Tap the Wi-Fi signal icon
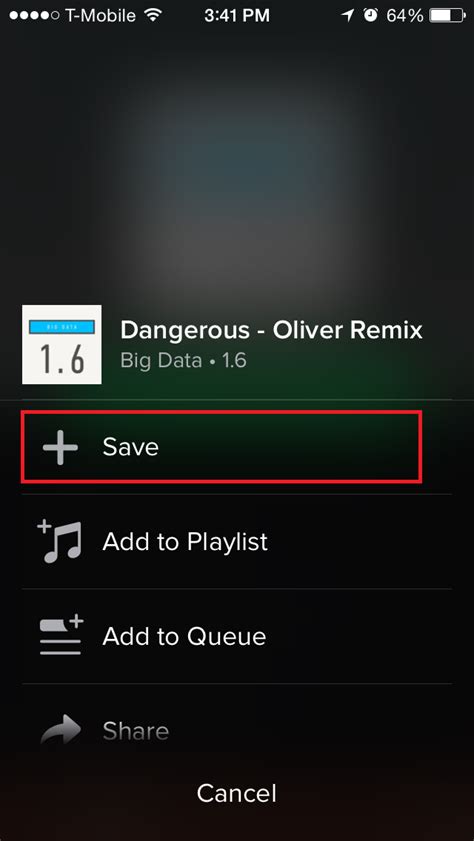Screen dimensions: 474x841 pos(153,16)
